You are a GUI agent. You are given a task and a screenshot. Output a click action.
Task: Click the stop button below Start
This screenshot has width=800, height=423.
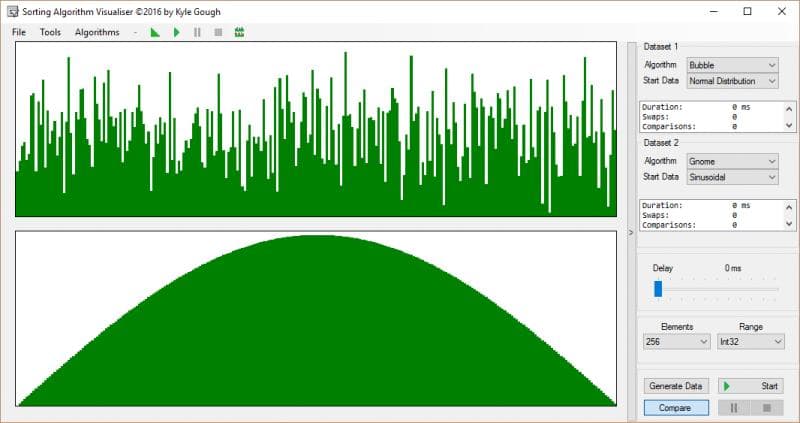[767, 407]
